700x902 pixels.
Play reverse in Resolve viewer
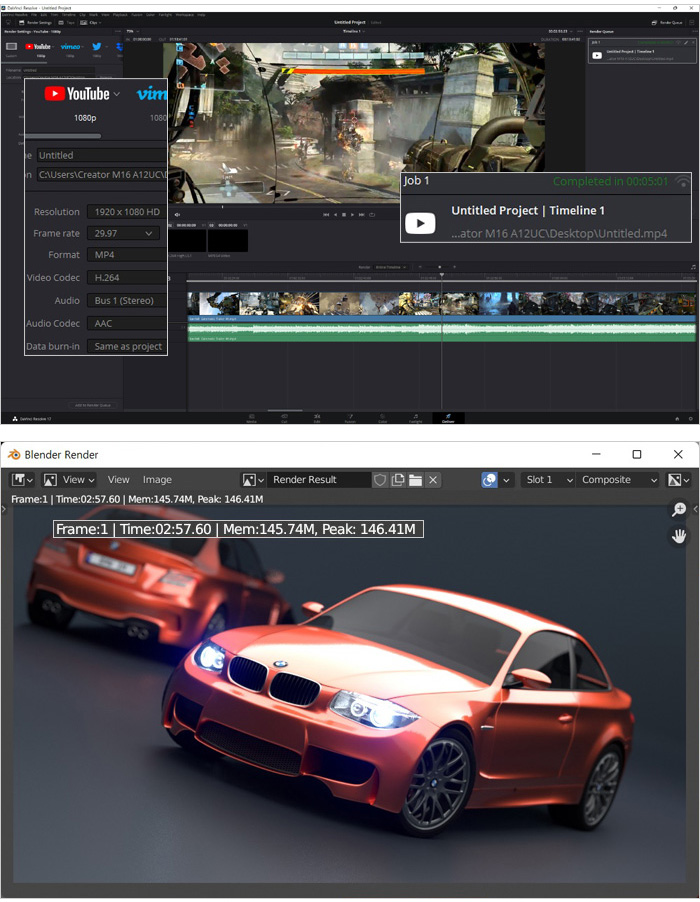coord(336,215)
